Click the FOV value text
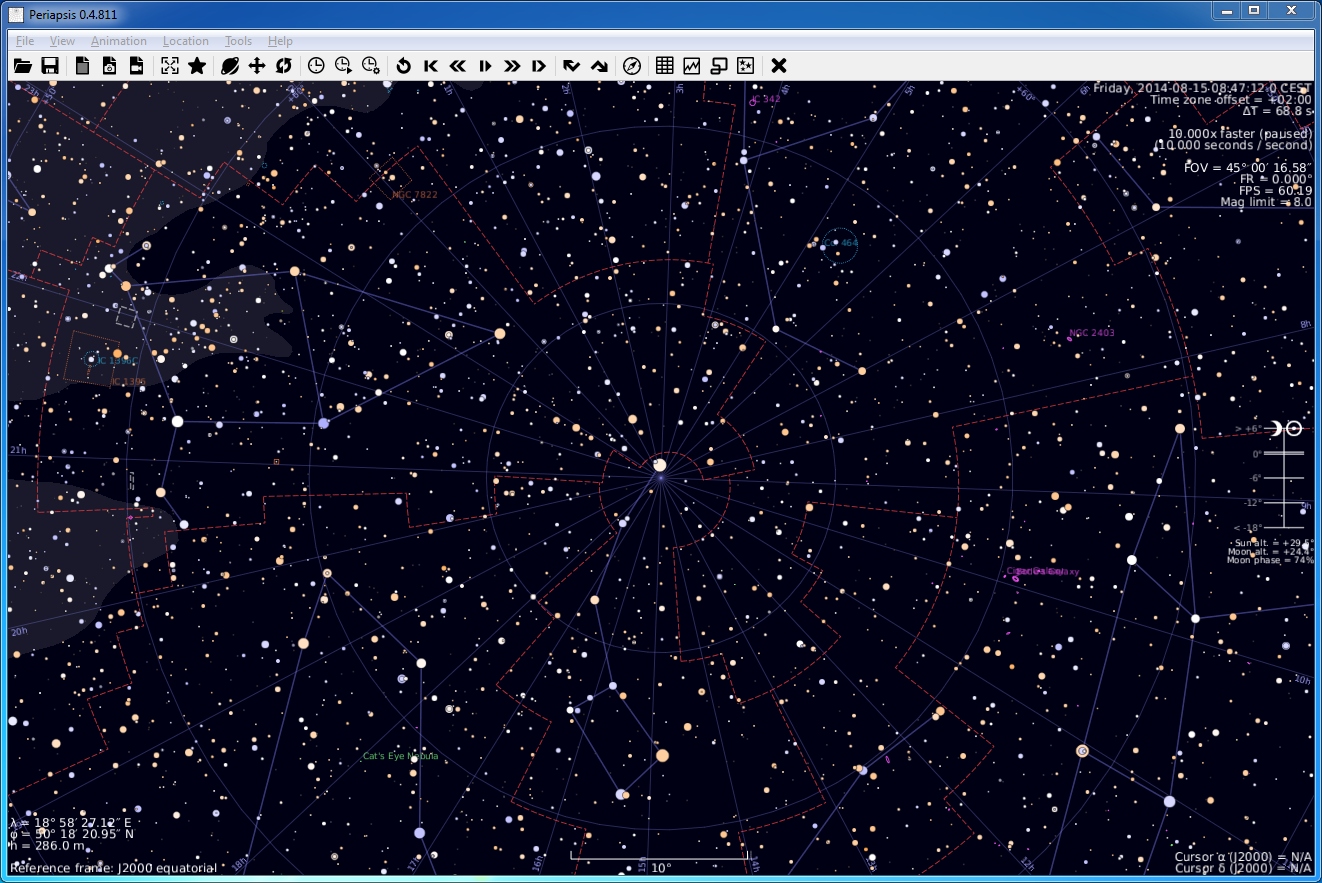 pos(1248,167)
